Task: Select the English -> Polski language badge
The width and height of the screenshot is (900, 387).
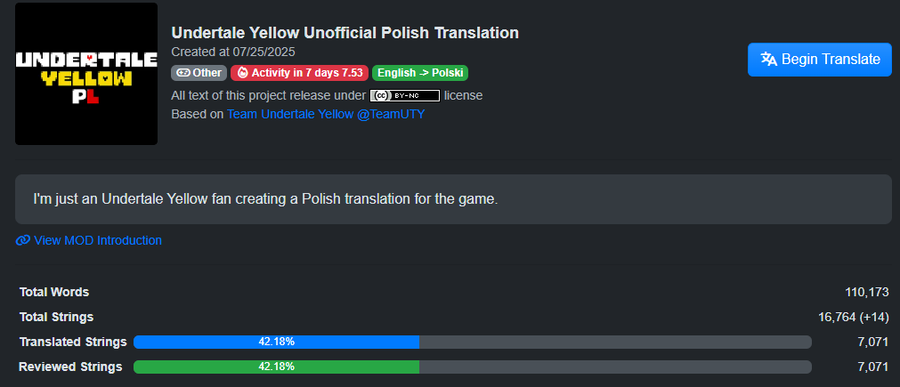Action: click(420, 73)
